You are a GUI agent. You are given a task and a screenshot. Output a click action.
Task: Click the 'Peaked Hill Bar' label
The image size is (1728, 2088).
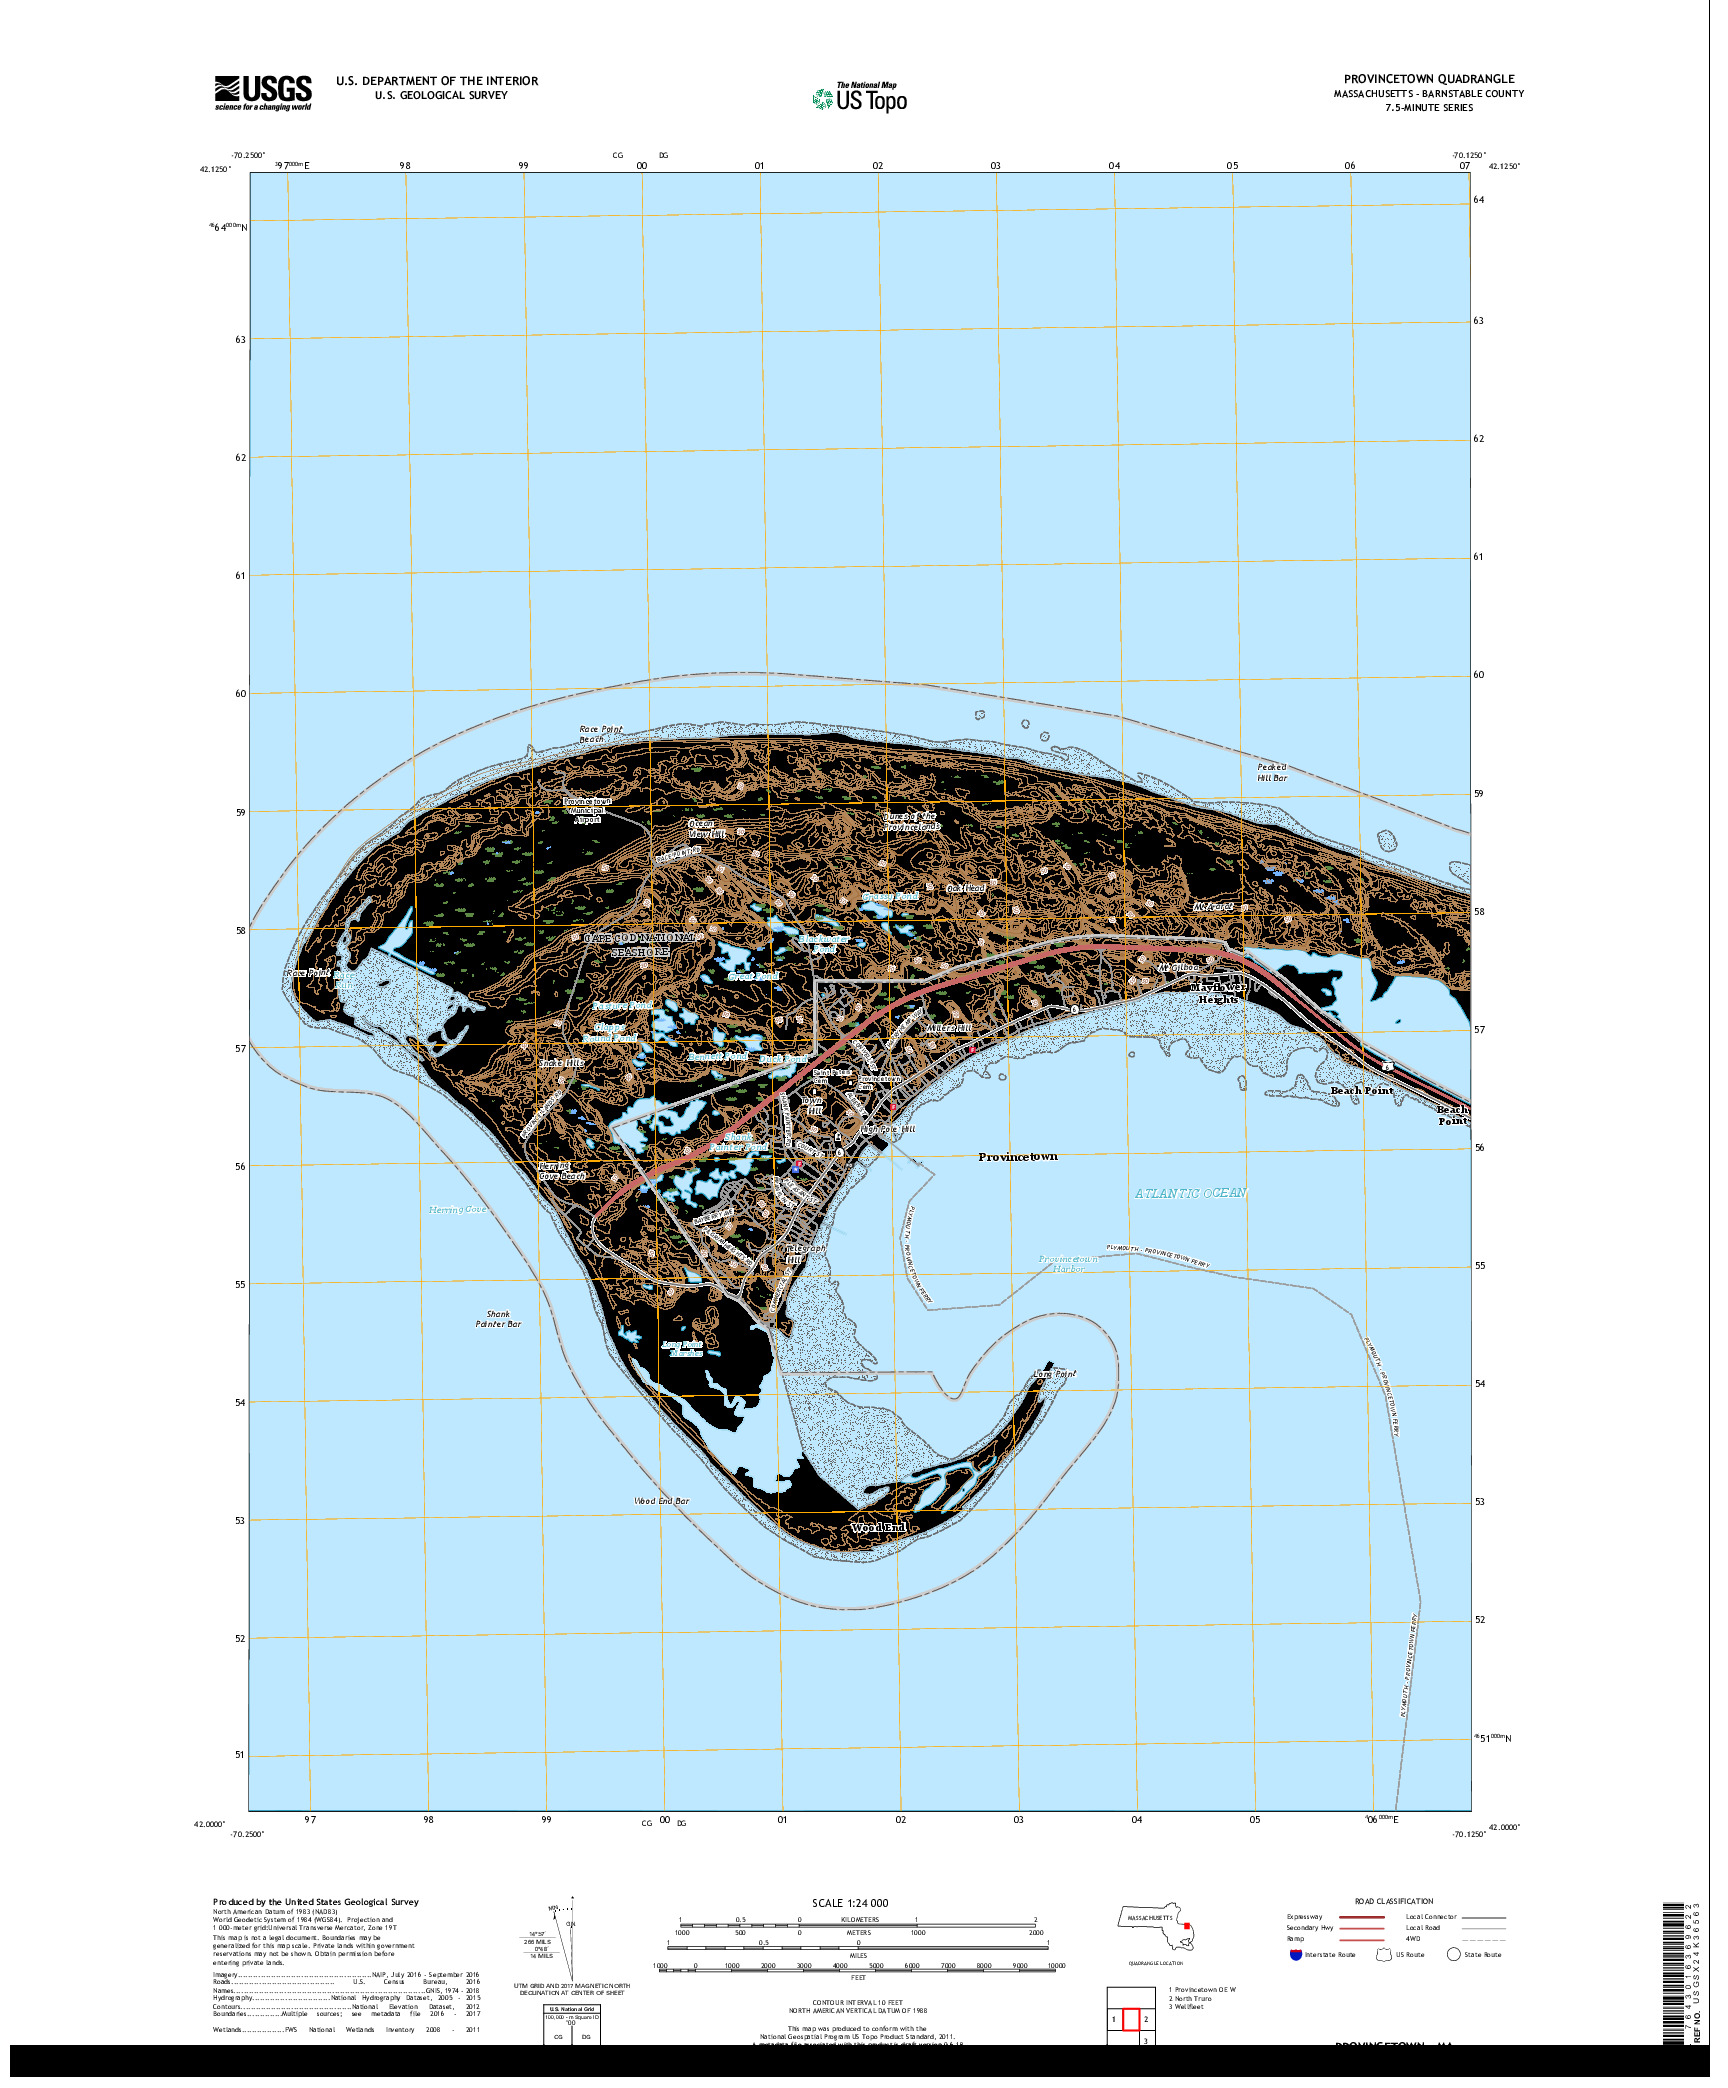click(x=1272, y=772)
